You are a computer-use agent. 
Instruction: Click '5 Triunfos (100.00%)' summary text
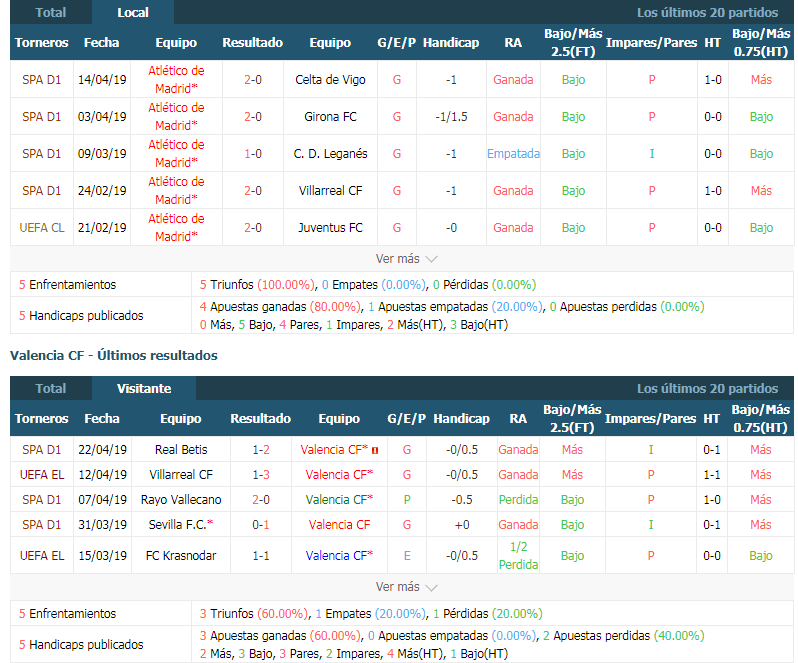pos(258,284)
